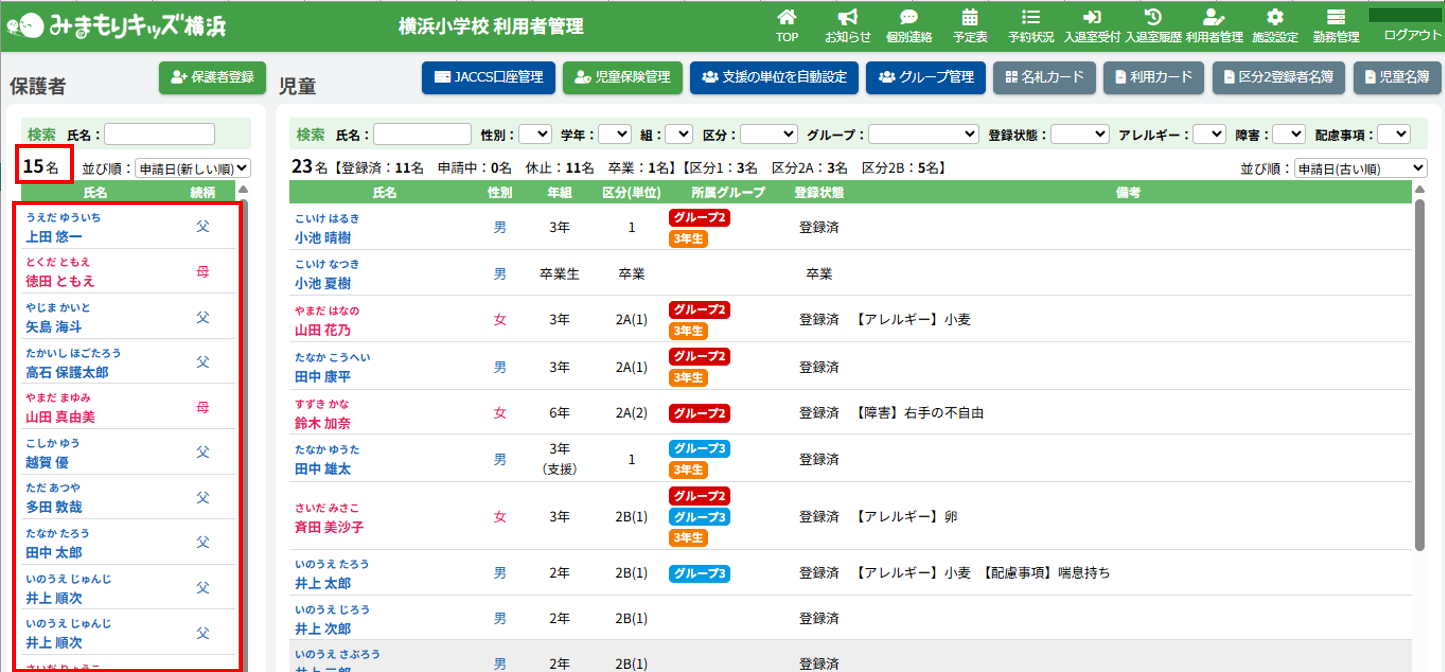
Task: Expand the 性別 filter dropdown
Action: click(x=535, y=134)
